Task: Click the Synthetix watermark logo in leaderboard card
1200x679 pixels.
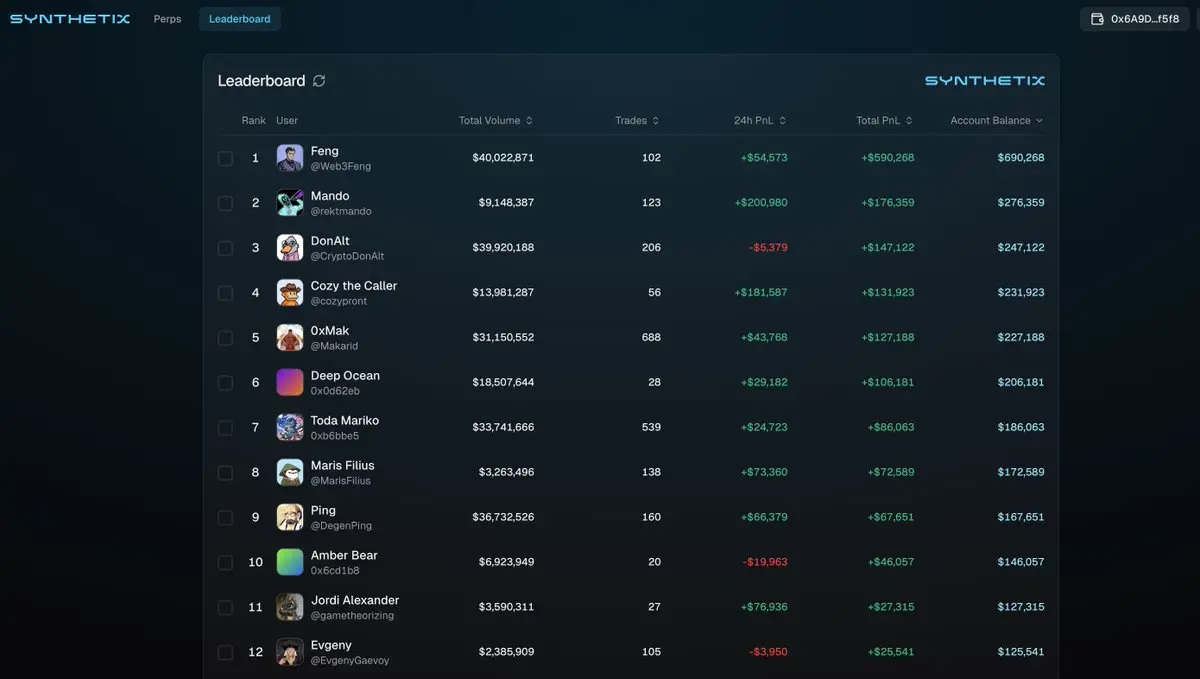Action: [x=984, y=81]
